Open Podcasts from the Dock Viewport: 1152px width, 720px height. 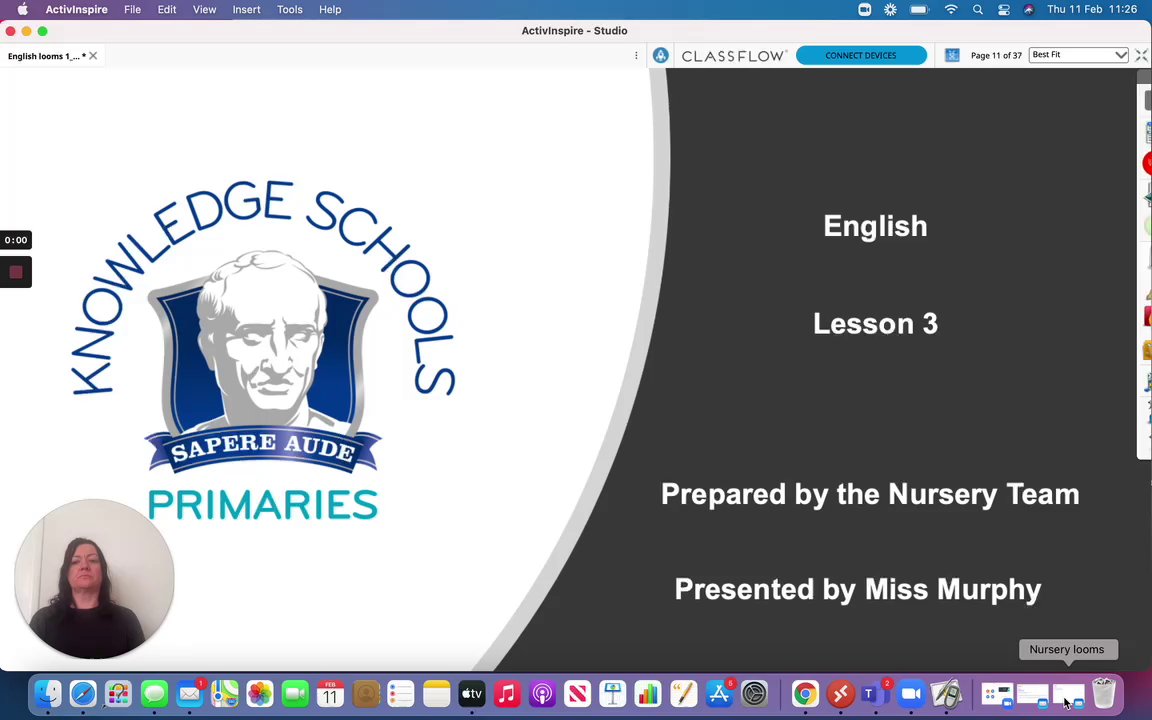point(542,694)
